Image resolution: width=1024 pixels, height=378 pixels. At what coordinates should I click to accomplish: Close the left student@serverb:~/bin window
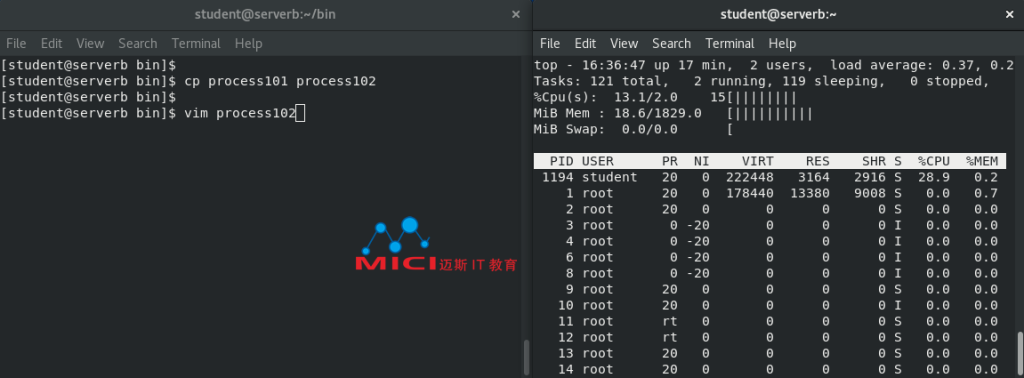[515, 14]
